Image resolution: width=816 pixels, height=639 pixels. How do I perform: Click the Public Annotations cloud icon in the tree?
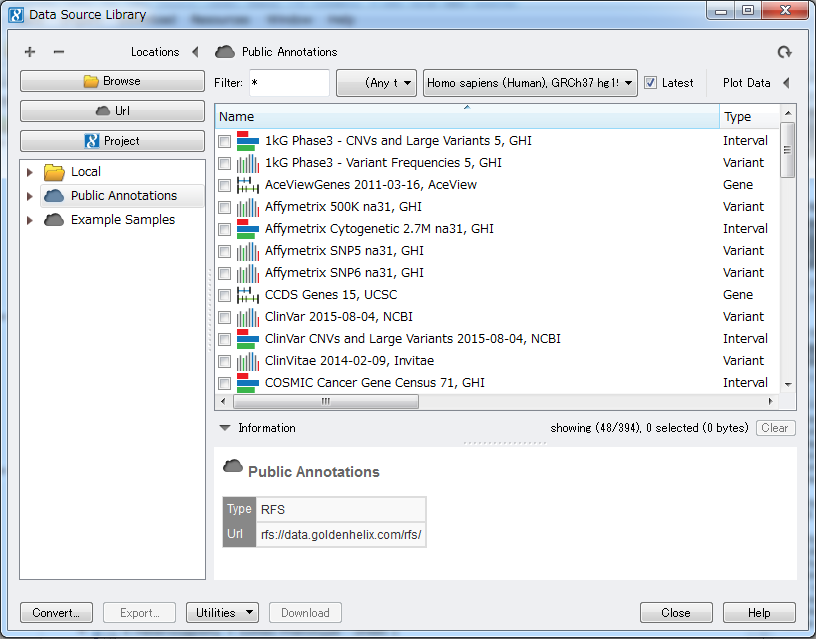pos(54,196)
